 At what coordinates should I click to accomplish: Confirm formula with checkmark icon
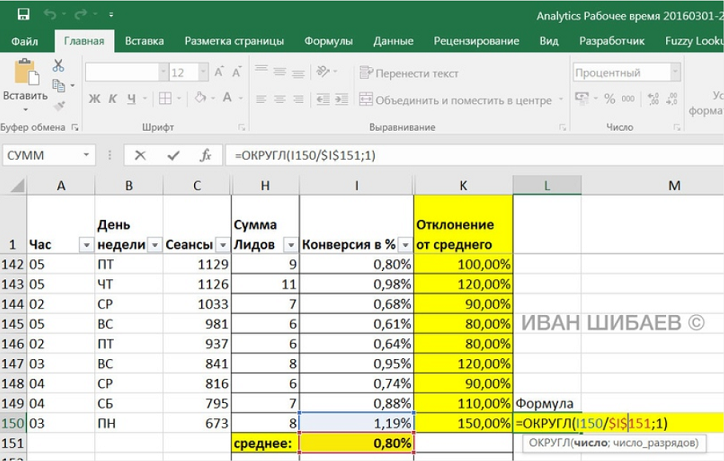[x=174, y=156]
